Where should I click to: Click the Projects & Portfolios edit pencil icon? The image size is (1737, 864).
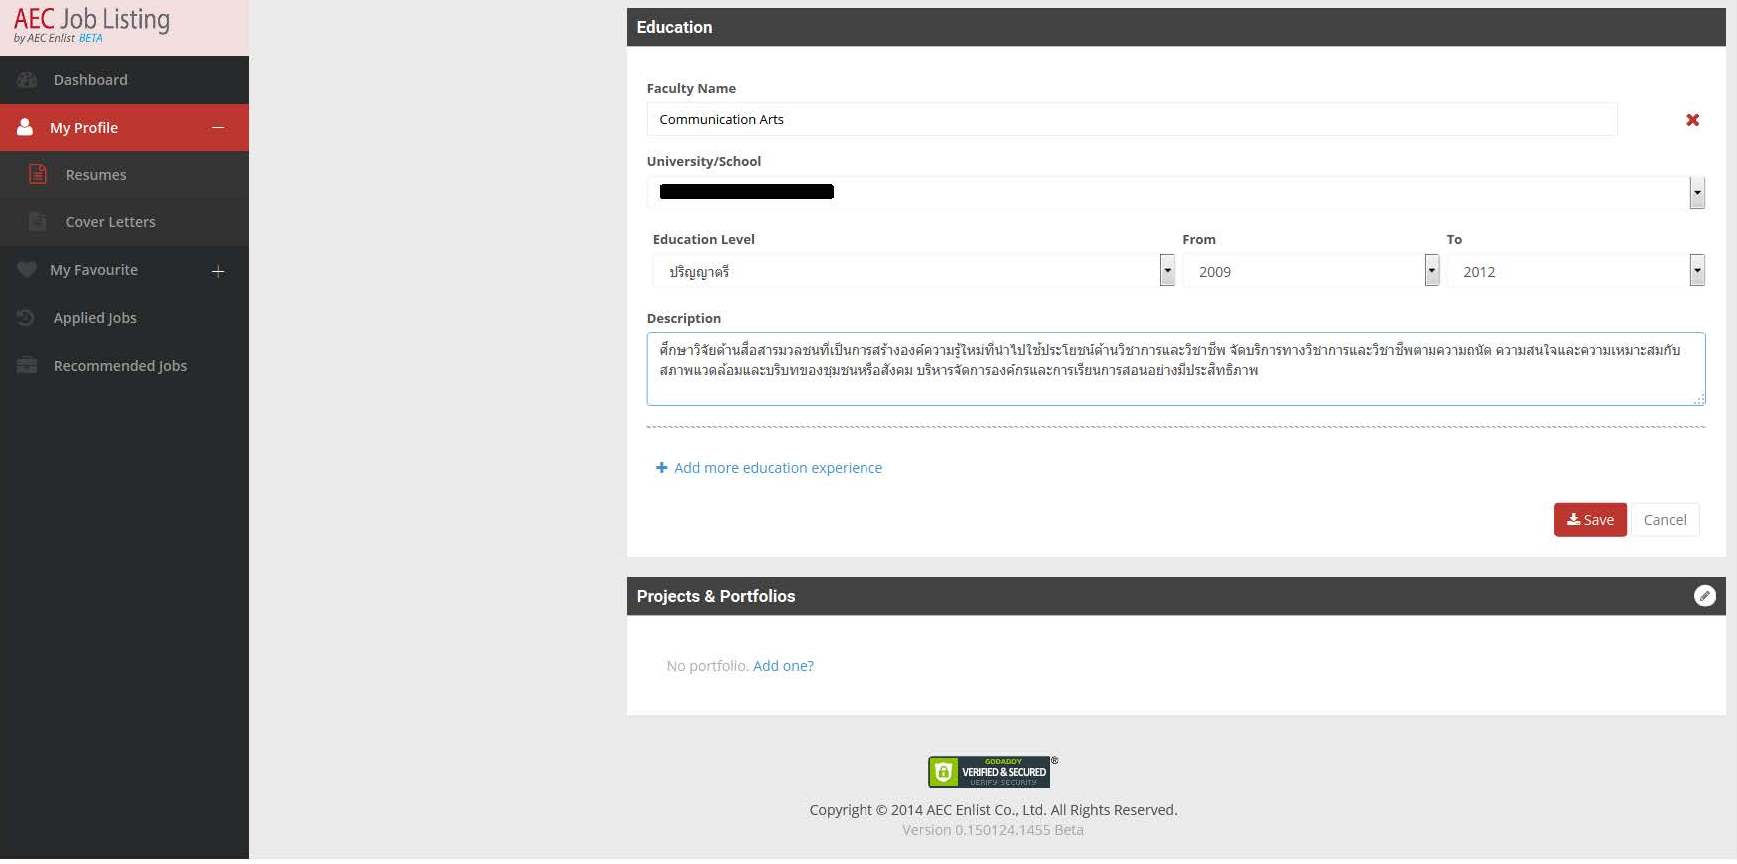[1704, 596]
